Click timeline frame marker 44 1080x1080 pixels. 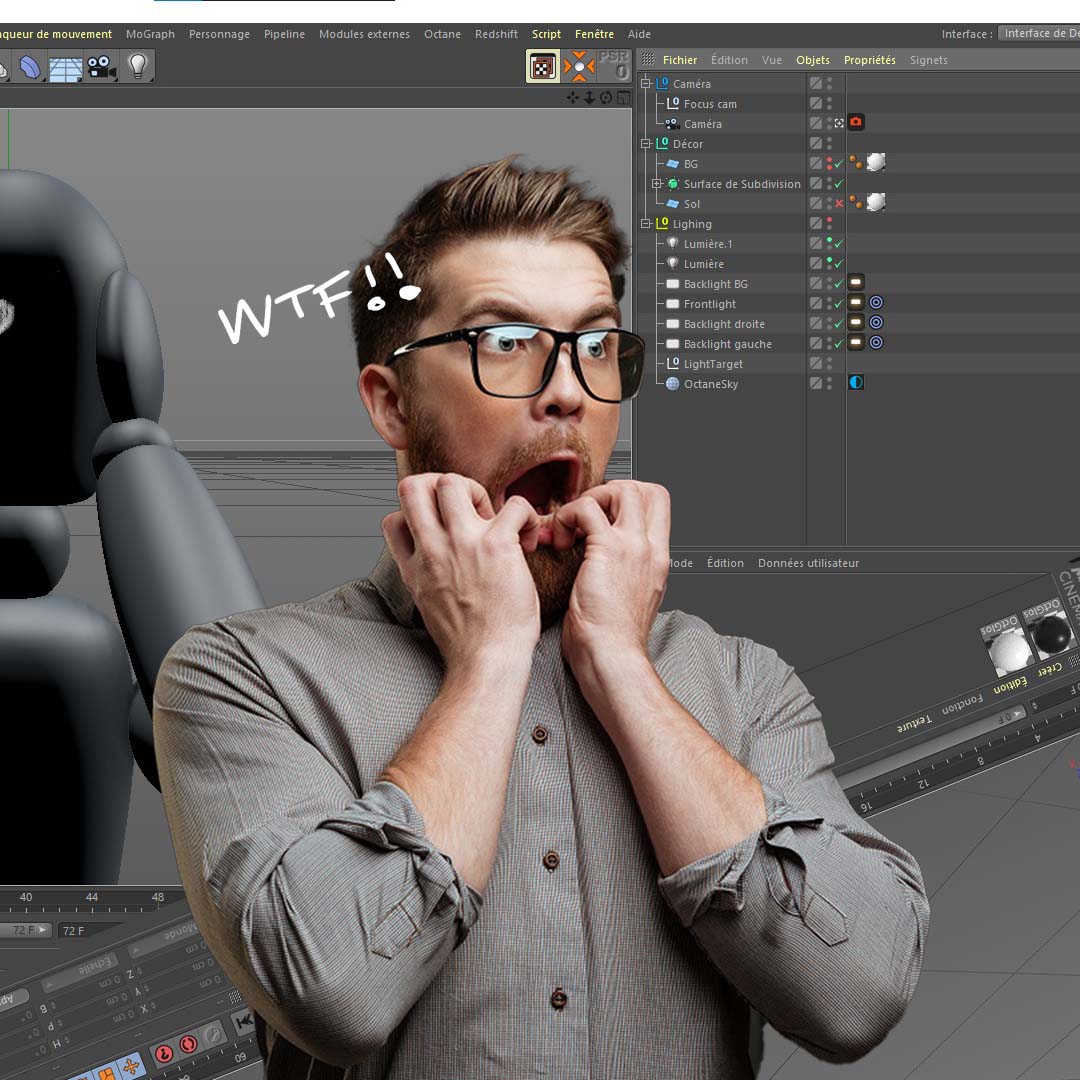pos(92,897)
